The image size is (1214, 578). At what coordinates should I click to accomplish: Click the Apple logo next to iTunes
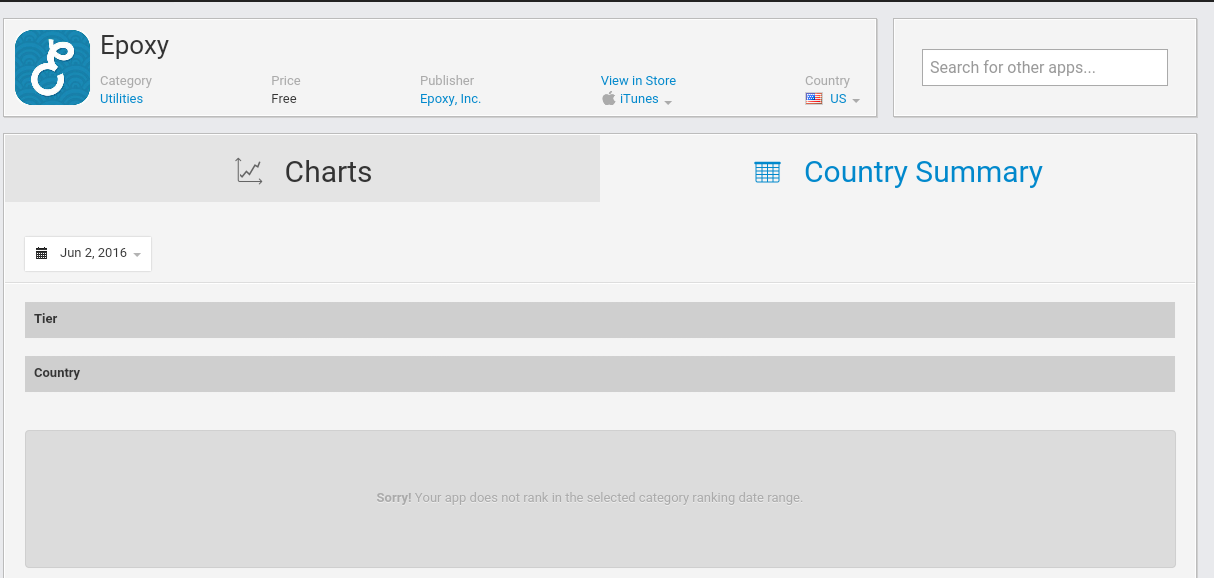coord(608,99)
